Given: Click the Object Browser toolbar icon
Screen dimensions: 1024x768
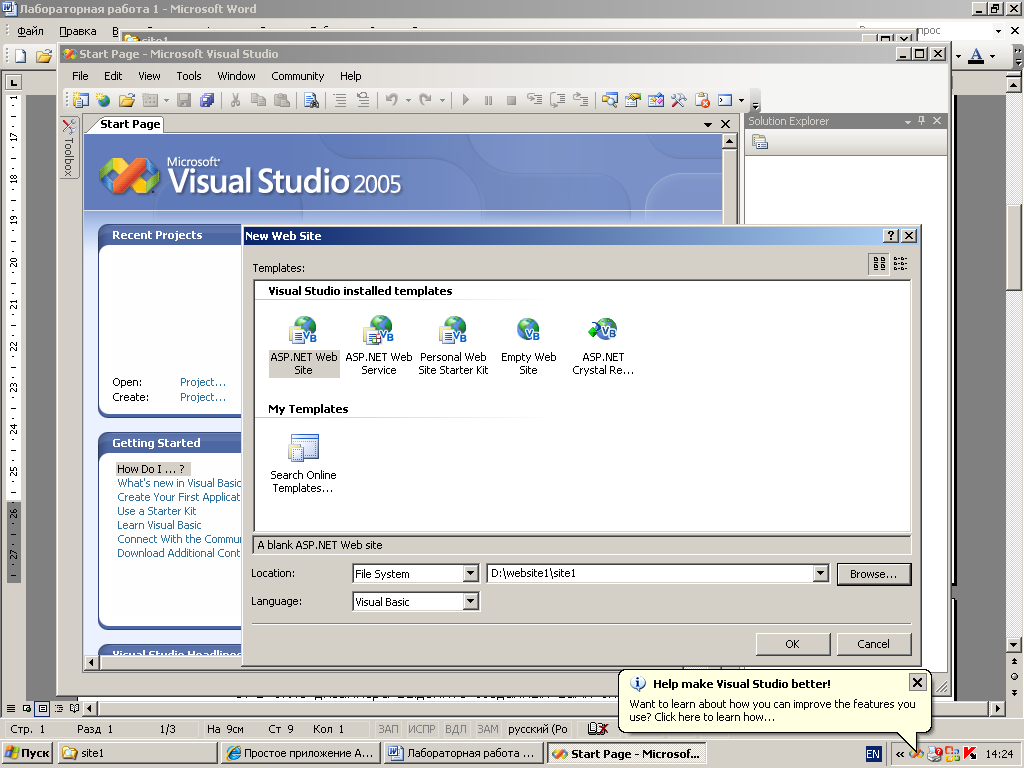Looking at the screenshot, I should coord(656,100).
